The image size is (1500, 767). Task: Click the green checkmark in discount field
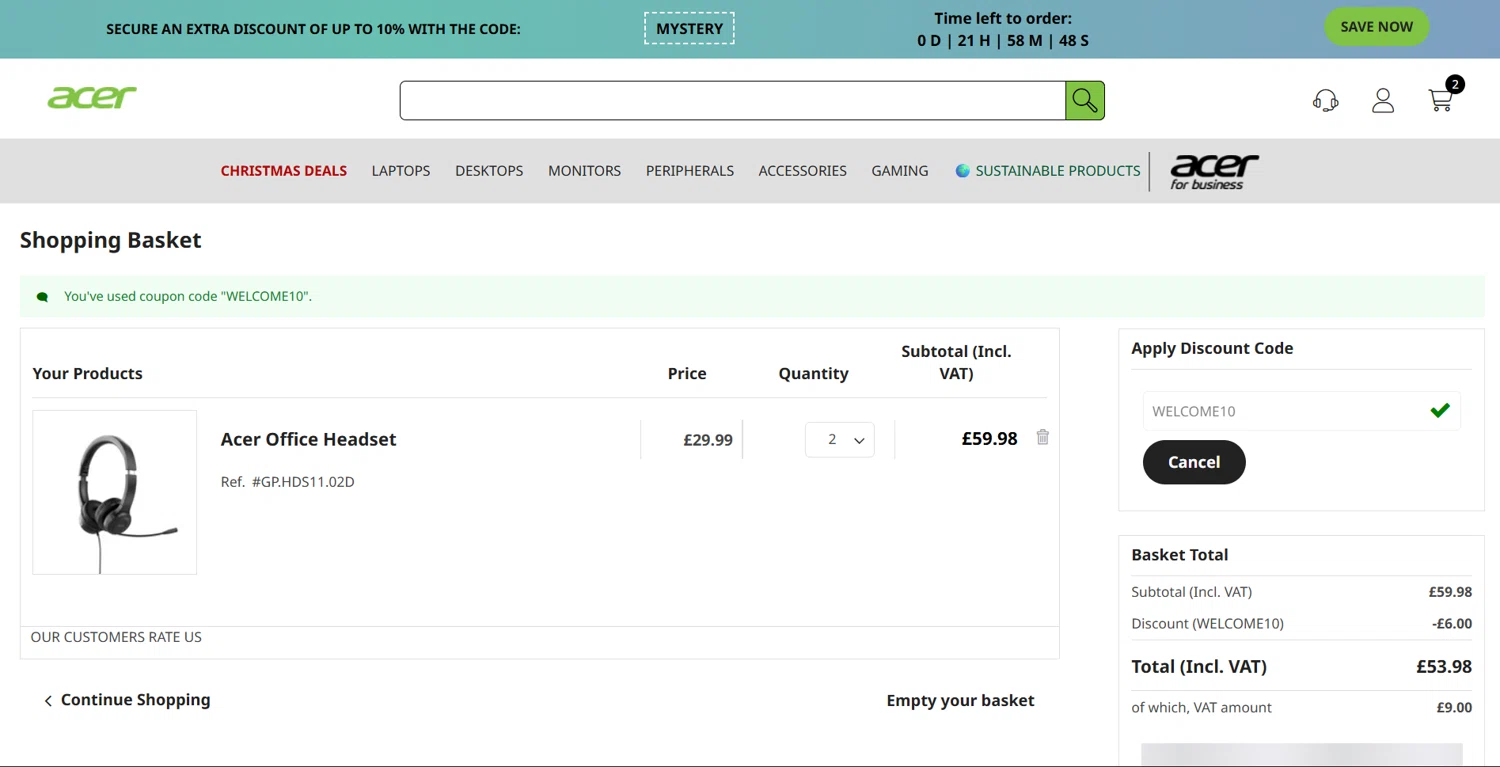pos(1440,410)
